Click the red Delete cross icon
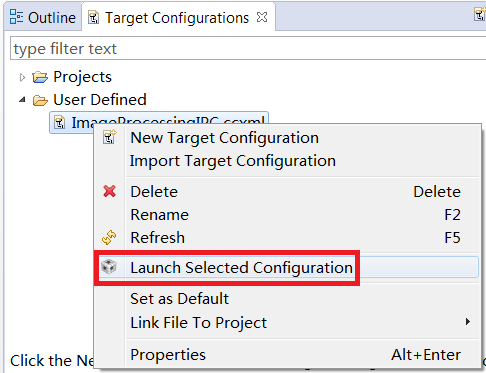The height and width of the screenshot is (373, 486). click(x=109, y=191)
